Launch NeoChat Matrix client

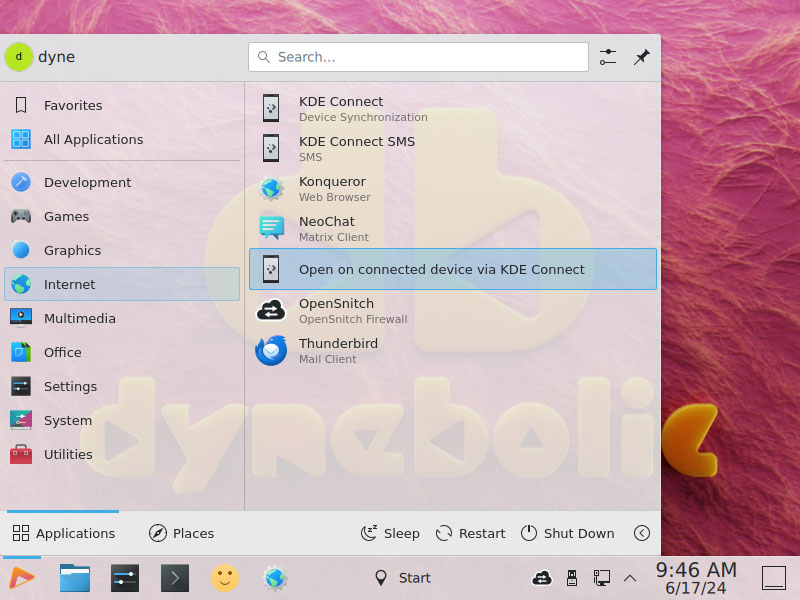pos(453,229)
